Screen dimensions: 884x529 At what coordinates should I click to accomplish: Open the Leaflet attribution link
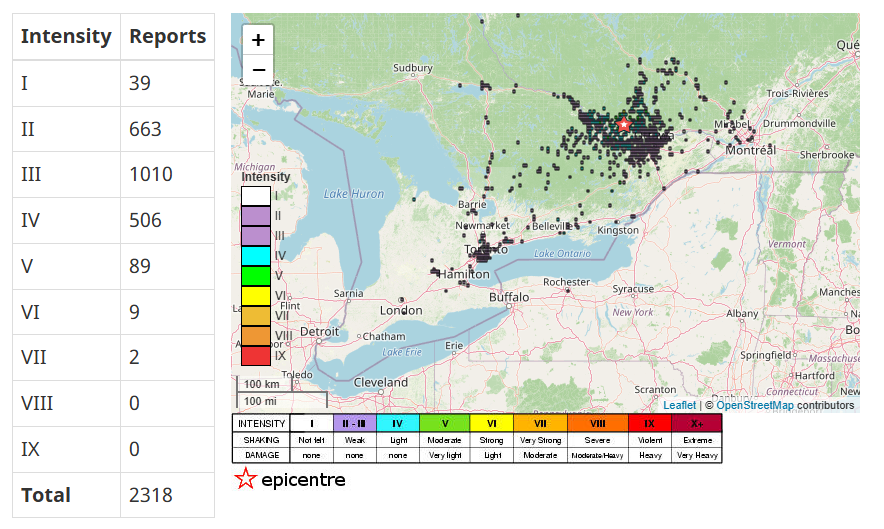pyautogui.click(x=679, y=405)
